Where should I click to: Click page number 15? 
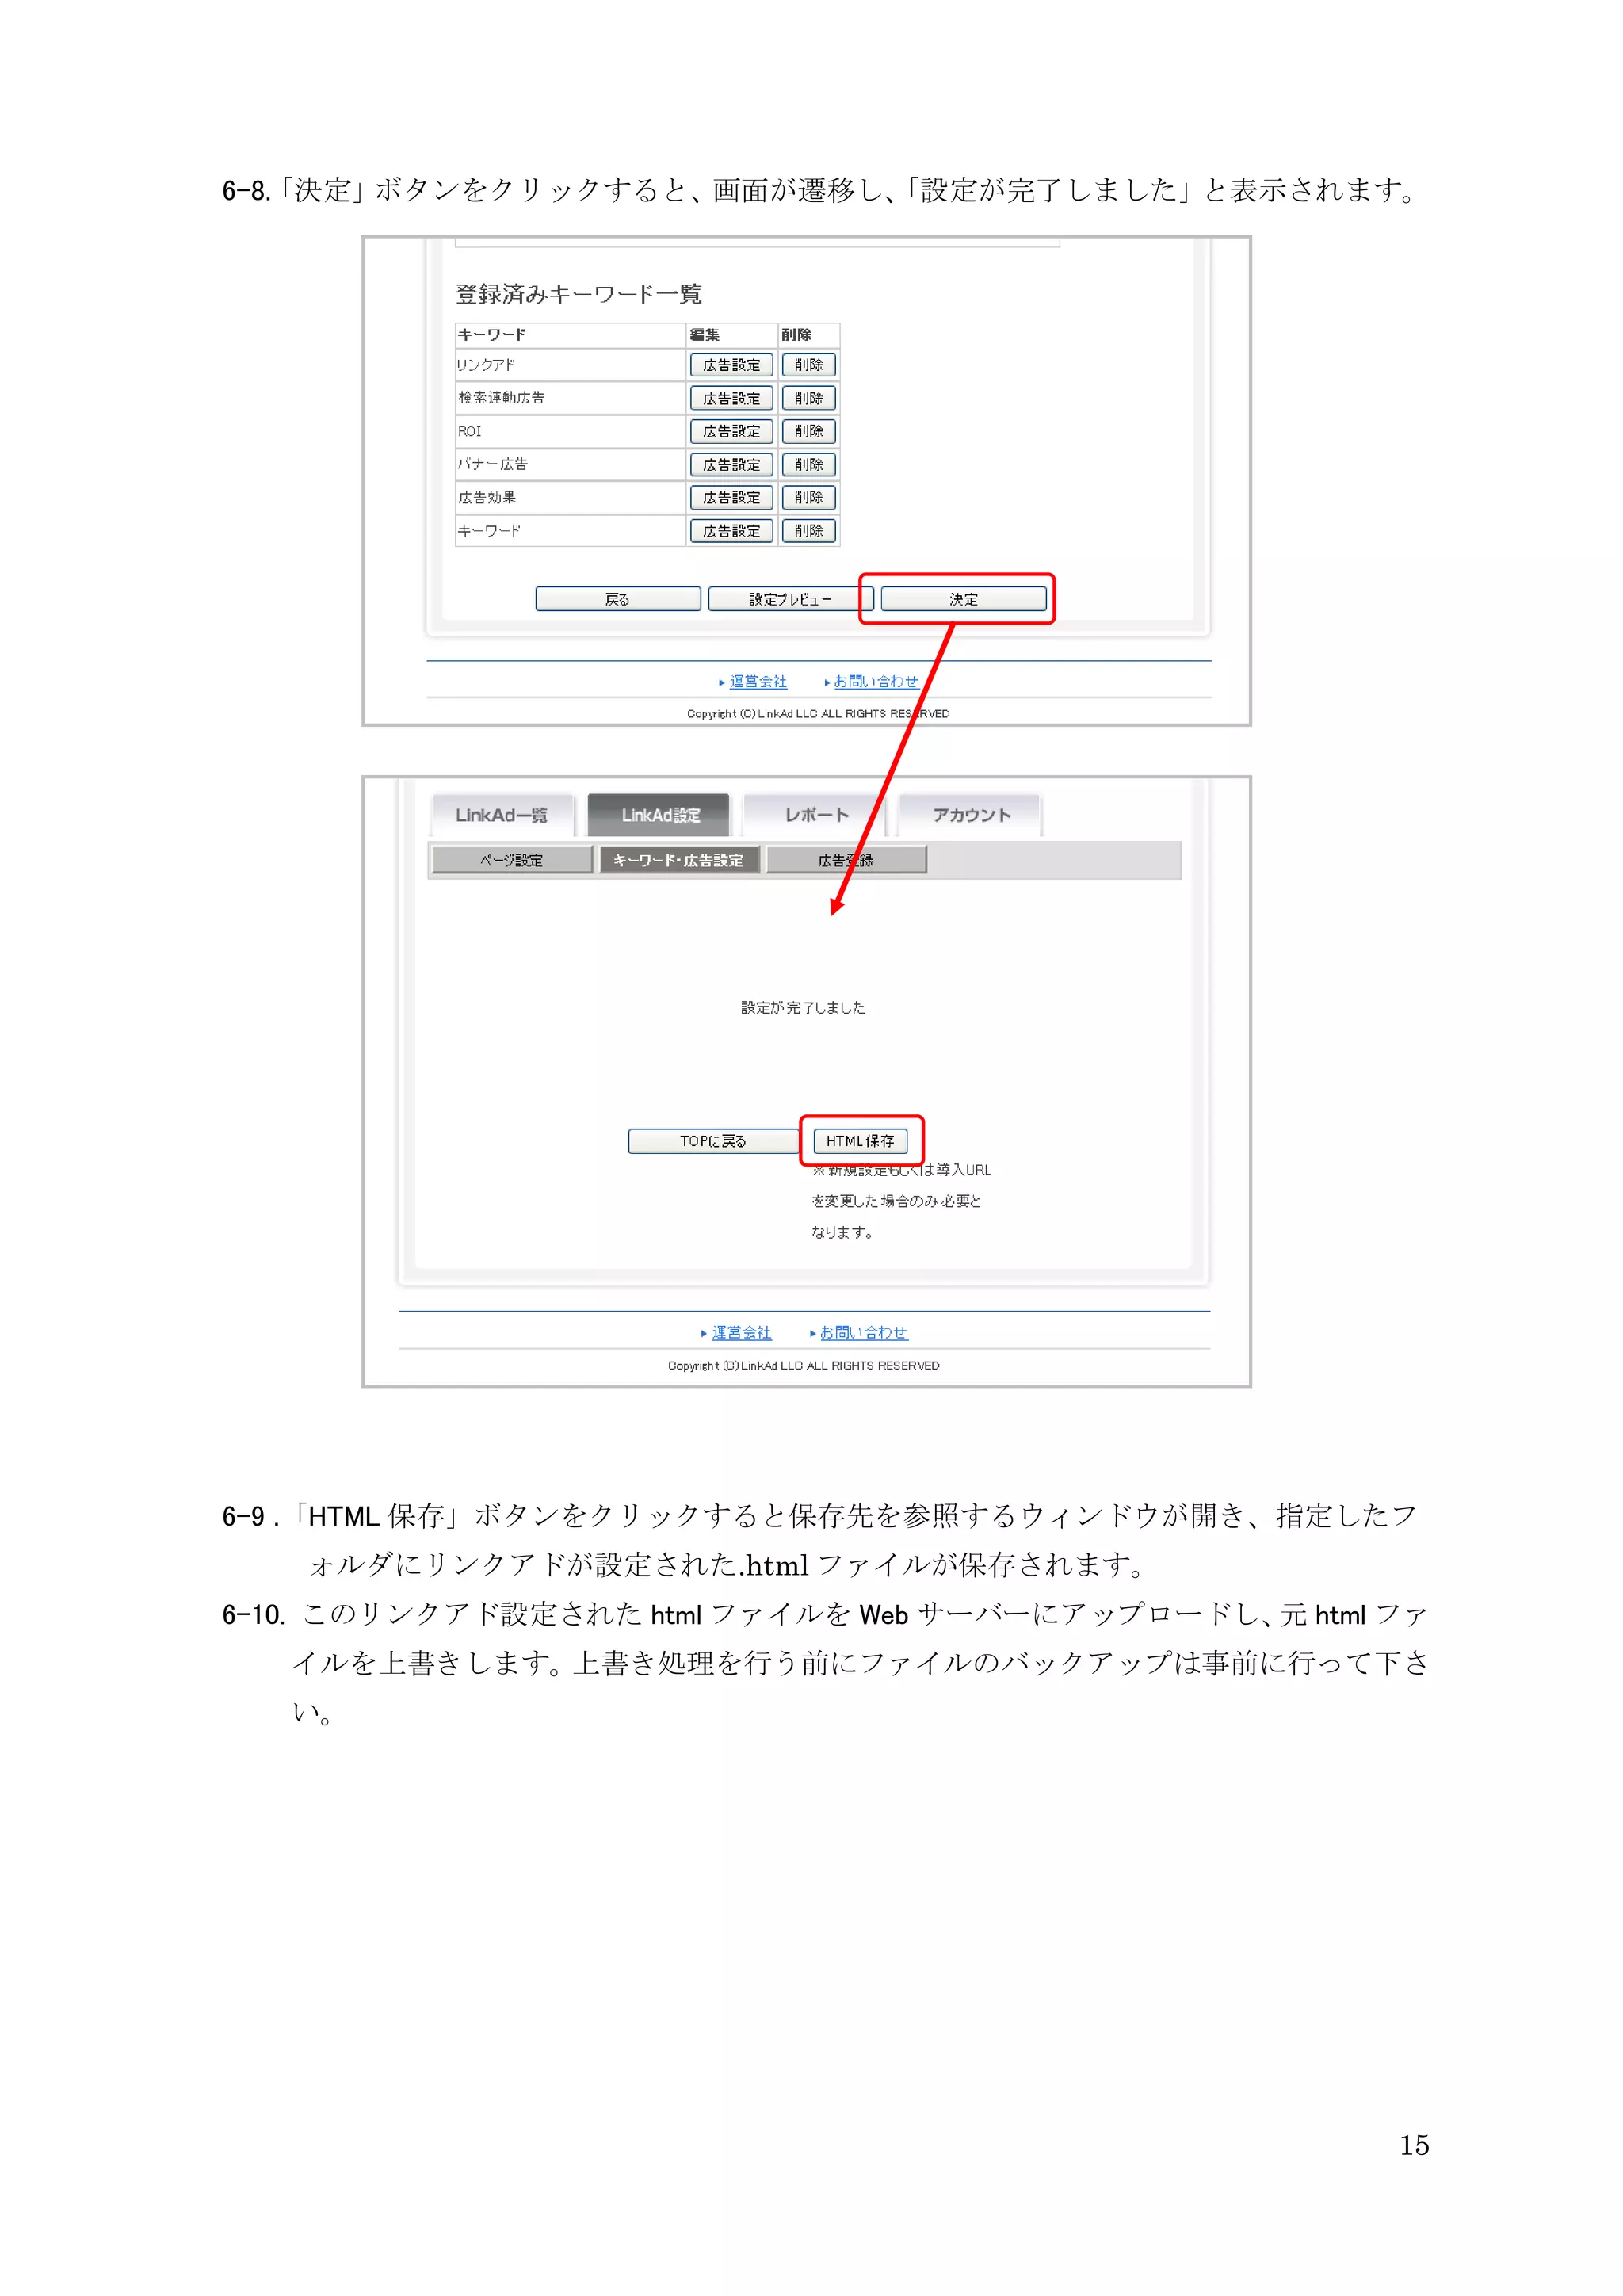click(x=1413, y=2145)
